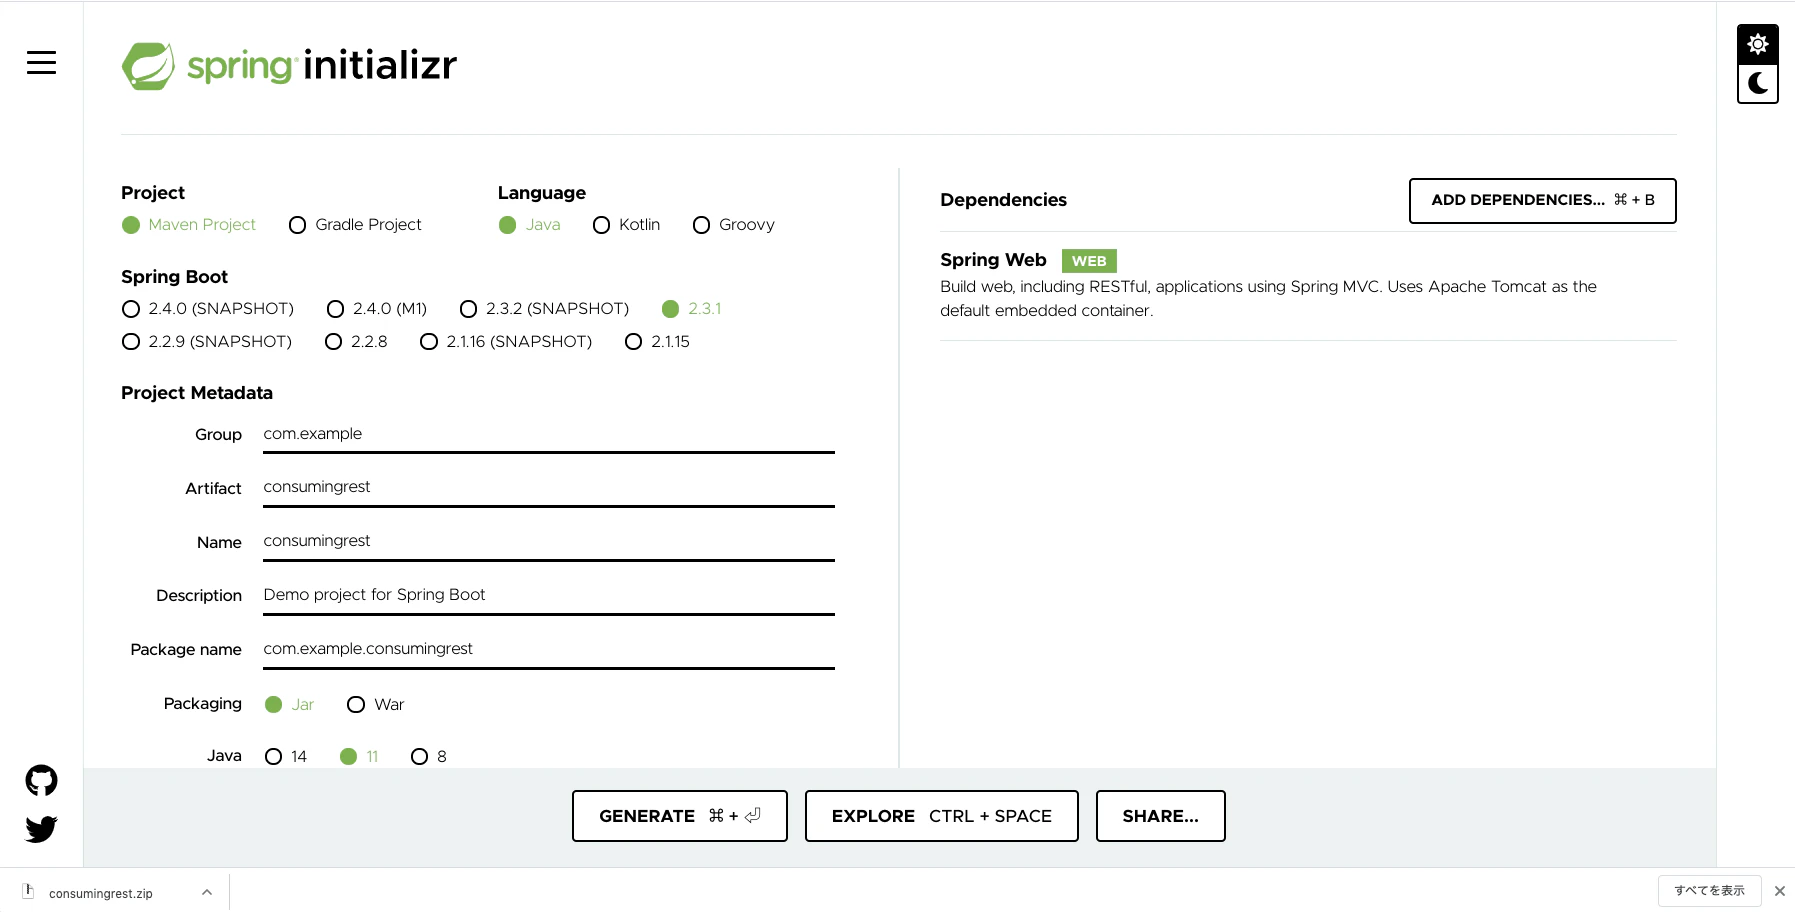Viewport: 1795px width, 912px height.
Task: Click the Spring Web dependency title
Action: click(x=993, y=260)
